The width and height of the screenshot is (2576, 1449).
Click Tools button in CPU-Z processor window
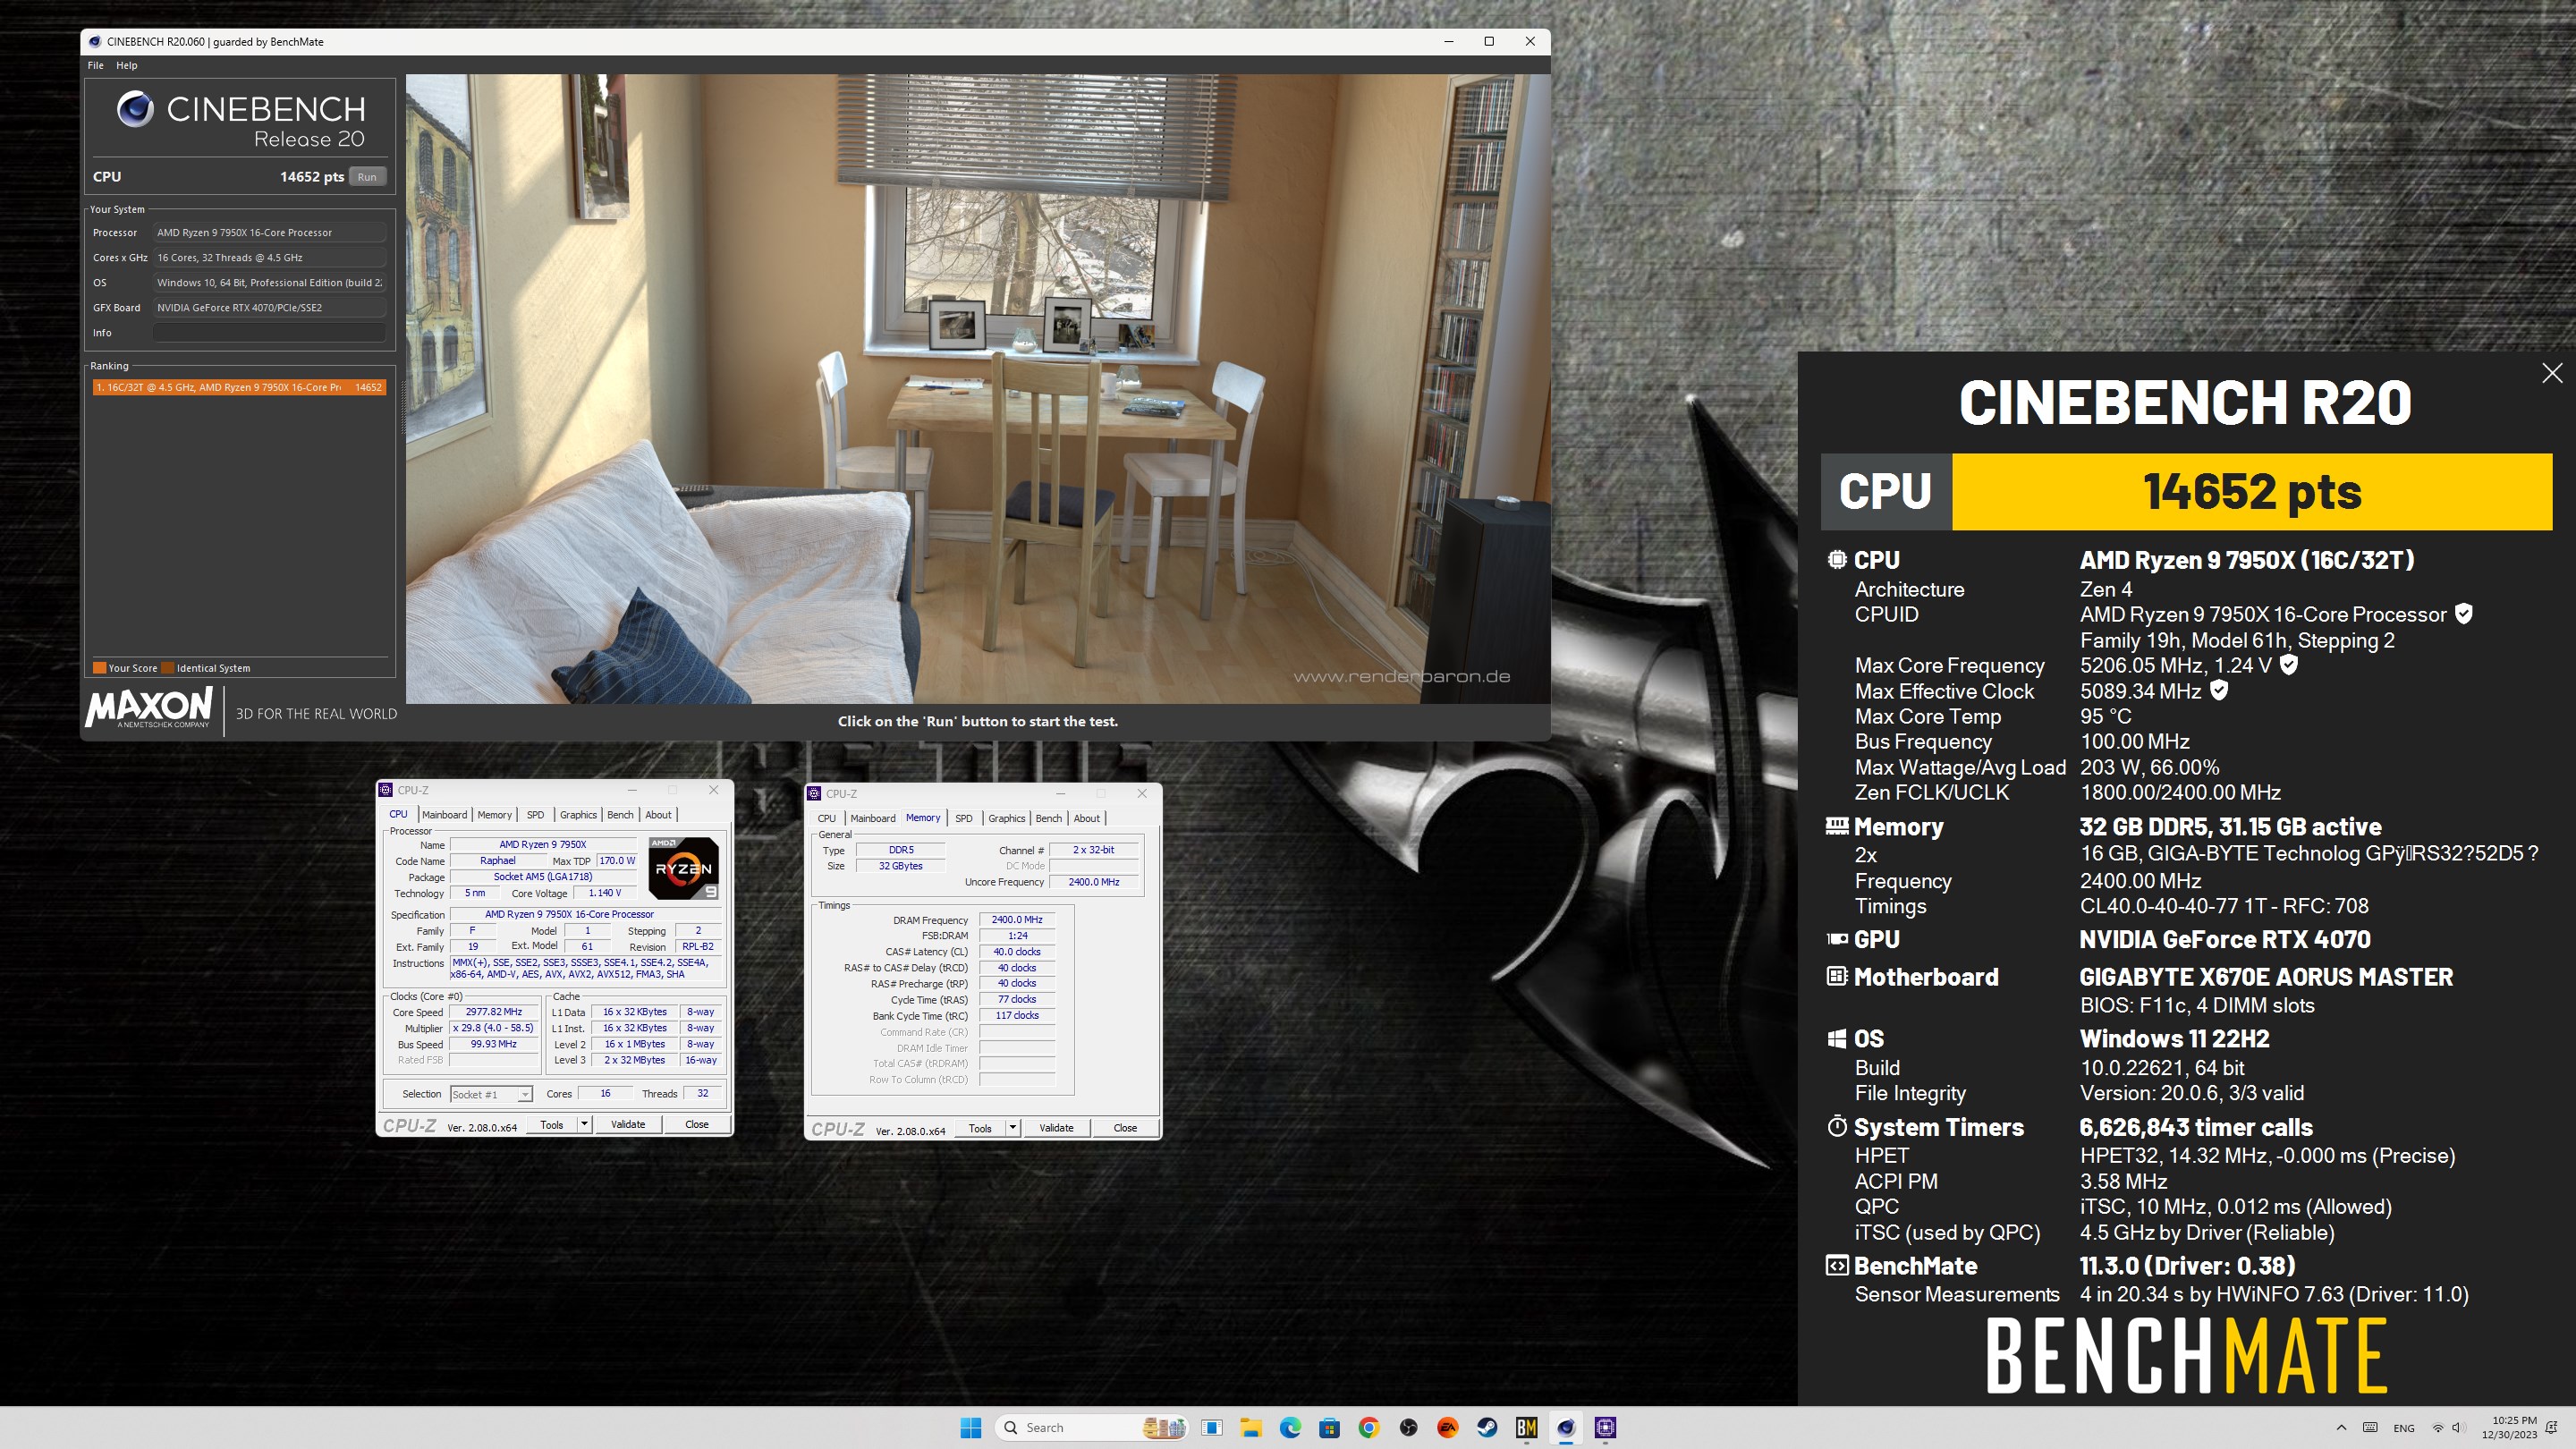tap(552, 1125)
